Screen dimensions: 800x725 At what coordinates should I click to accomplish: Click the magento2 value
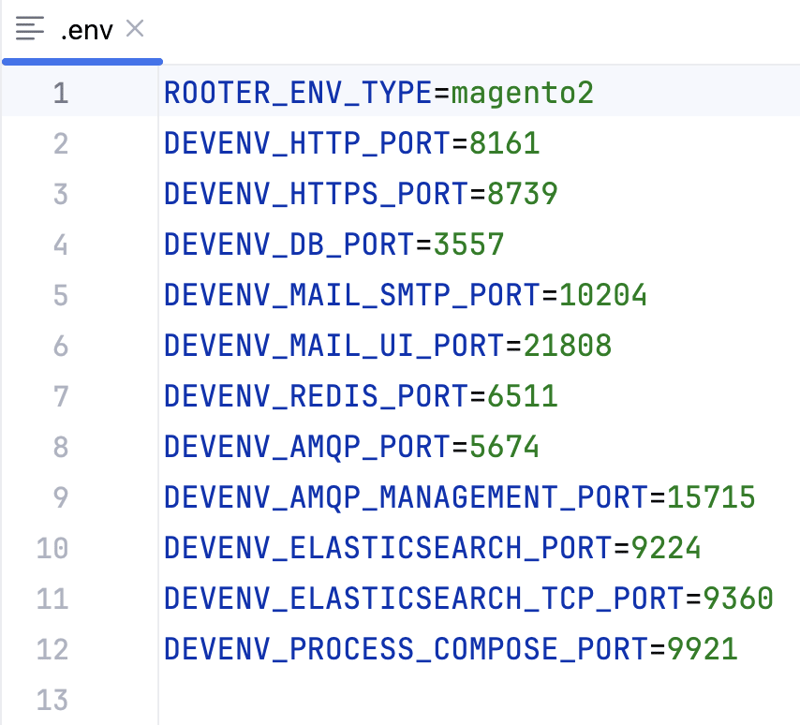click(x=522, y=93)
